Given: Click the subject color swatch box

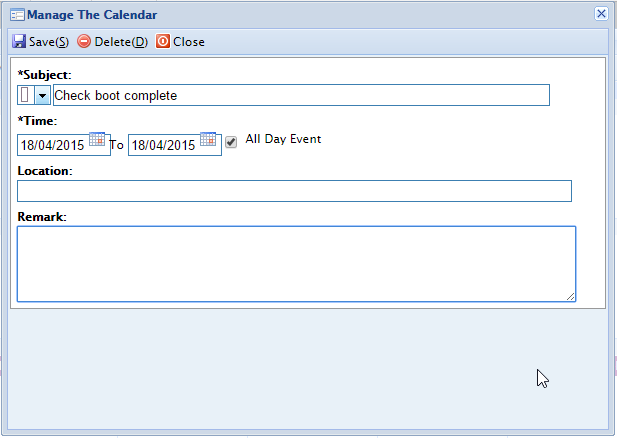Looking at the screenshot, I should point(25,95).
